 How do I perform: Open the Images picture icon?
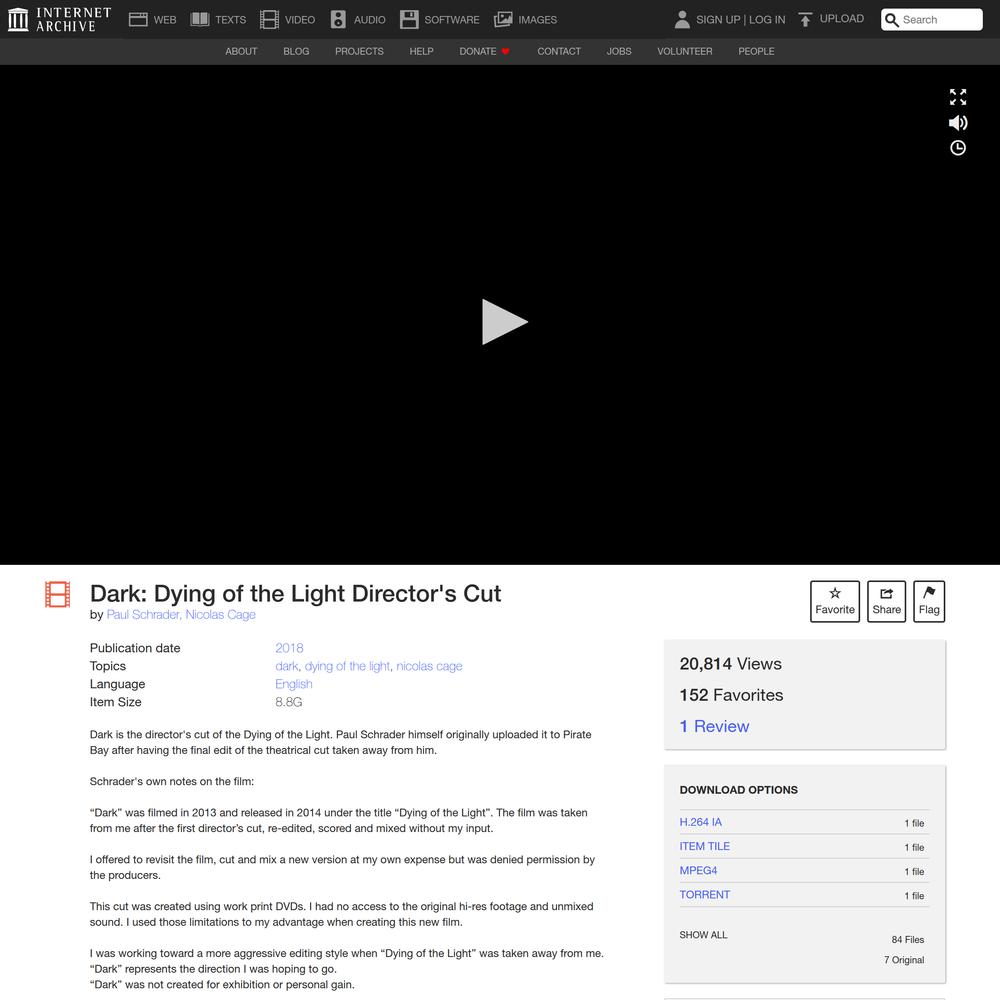click(x=503, y=20)
